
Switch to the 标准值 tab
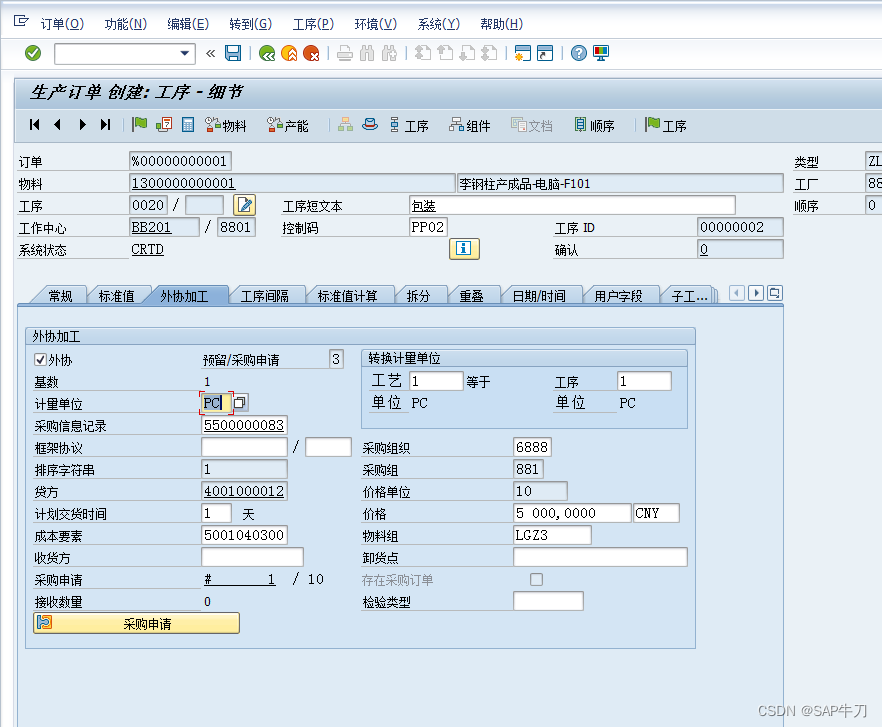tap(116, 296)
